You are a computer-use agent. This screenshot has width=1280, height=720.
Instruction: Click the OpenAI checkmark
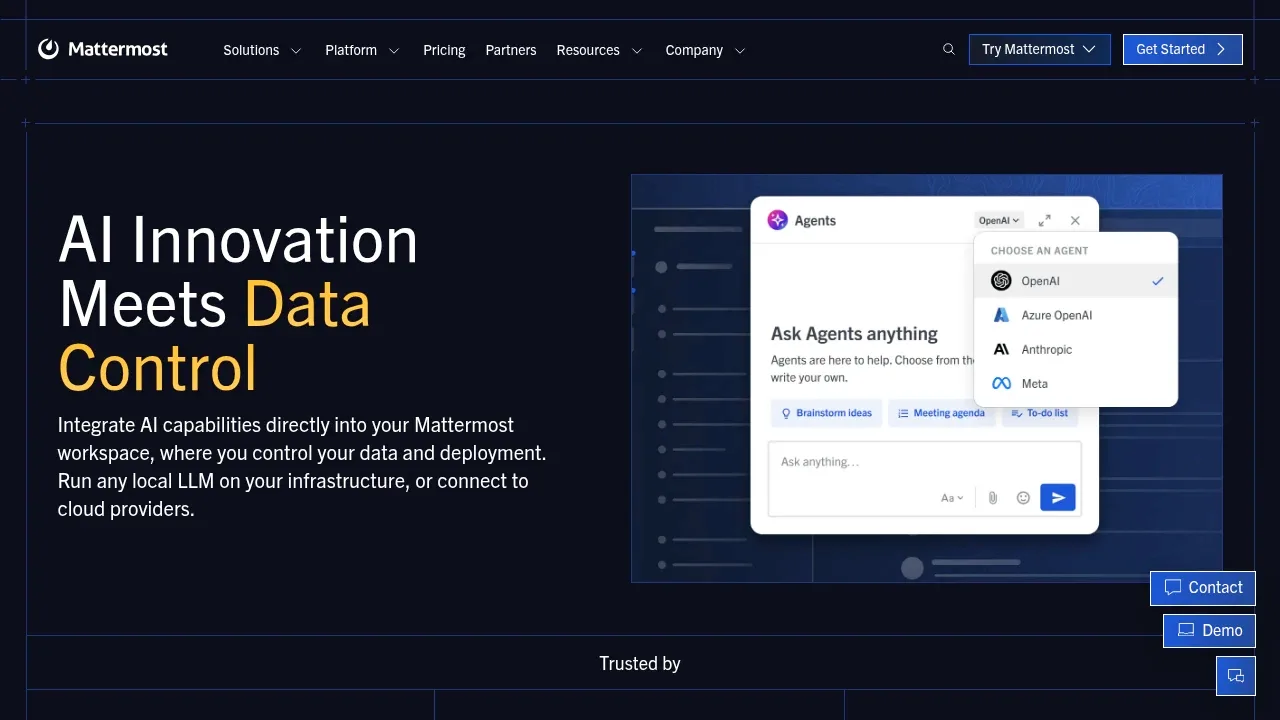point(1158,281)
